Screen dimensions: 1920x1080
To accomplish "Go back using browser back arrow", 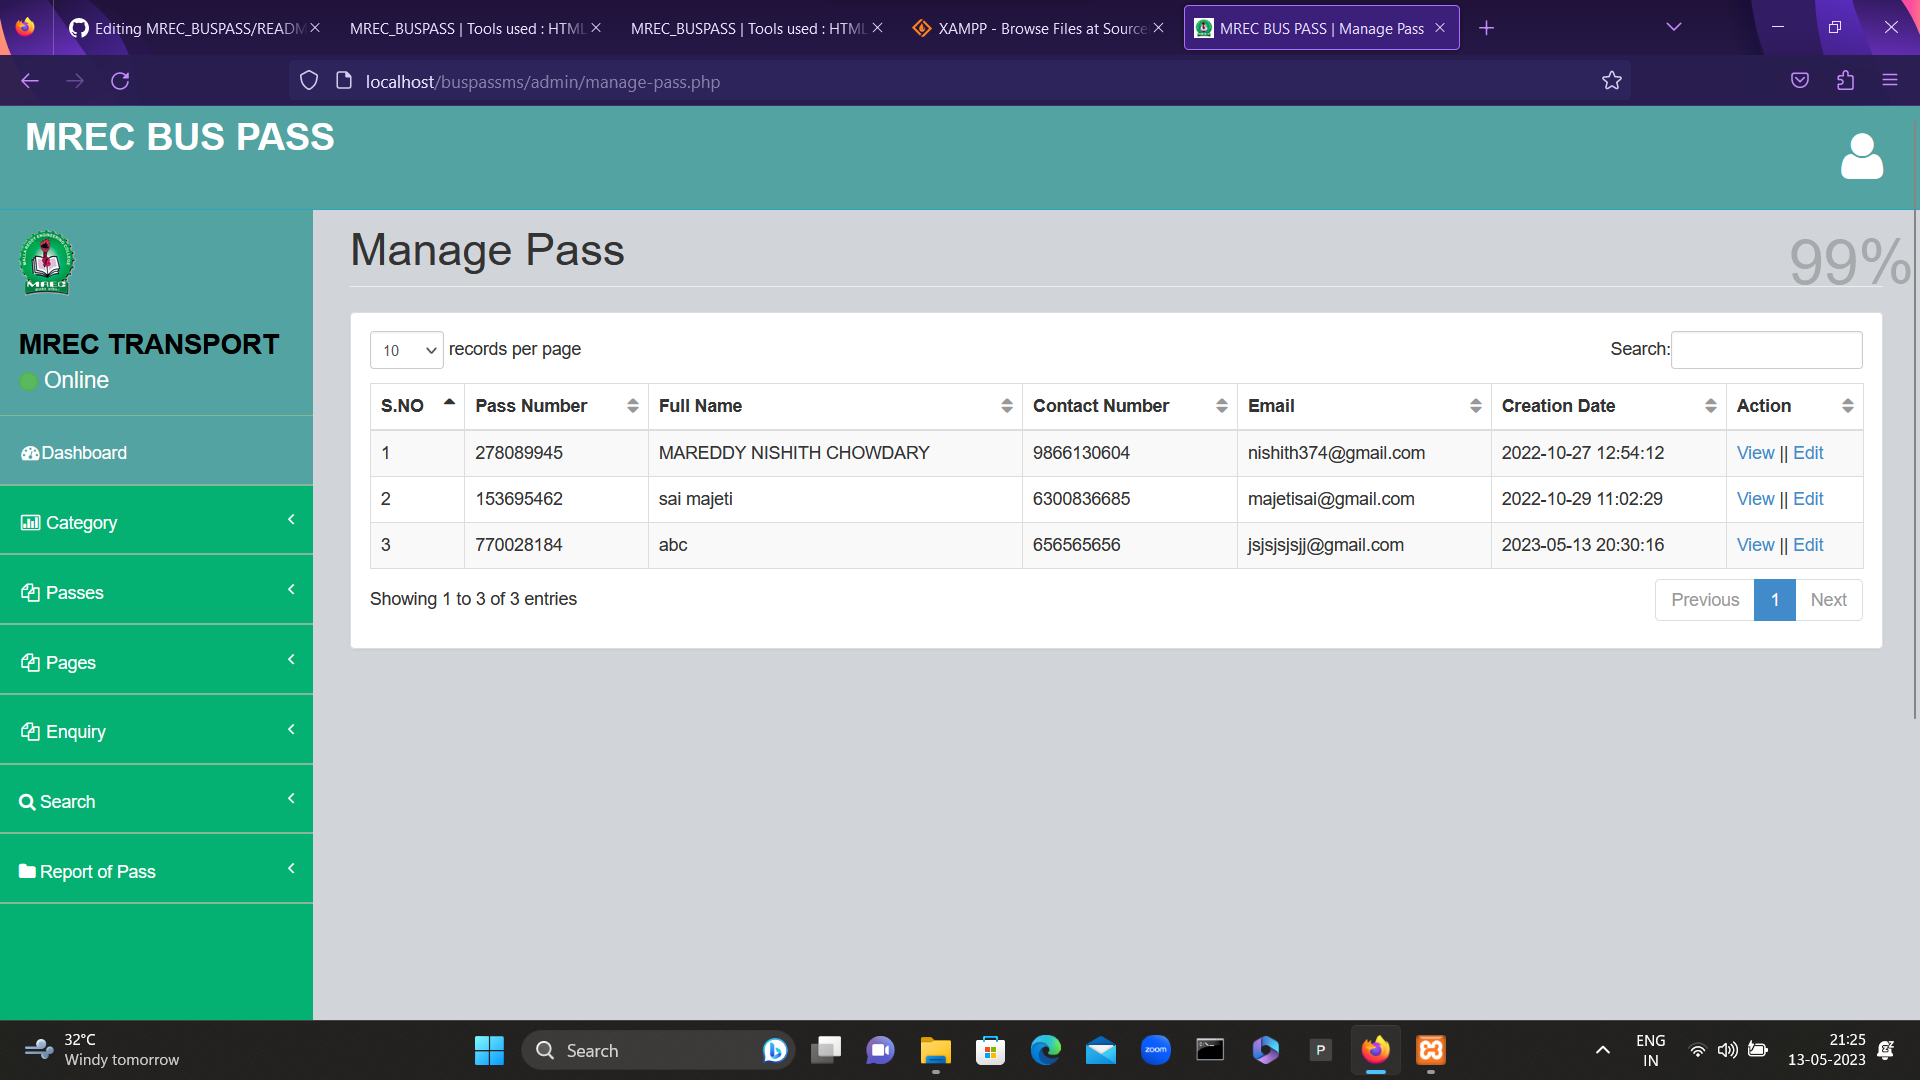I will (30, 81).
